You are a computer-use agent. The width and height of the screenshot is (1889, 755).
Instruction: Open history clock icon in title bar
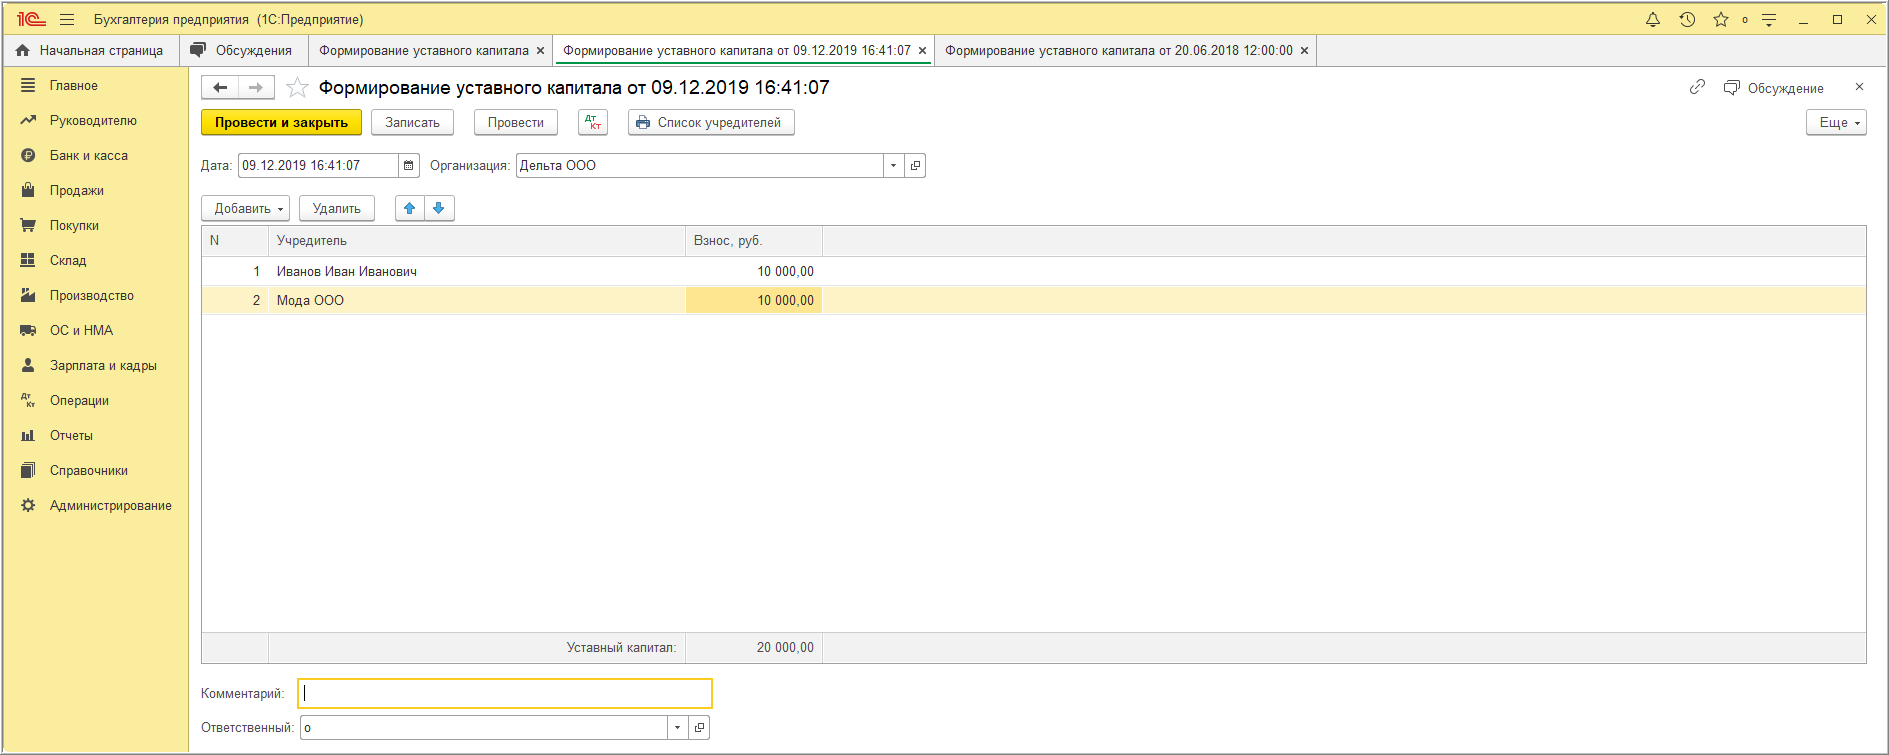coord(1687,20)
